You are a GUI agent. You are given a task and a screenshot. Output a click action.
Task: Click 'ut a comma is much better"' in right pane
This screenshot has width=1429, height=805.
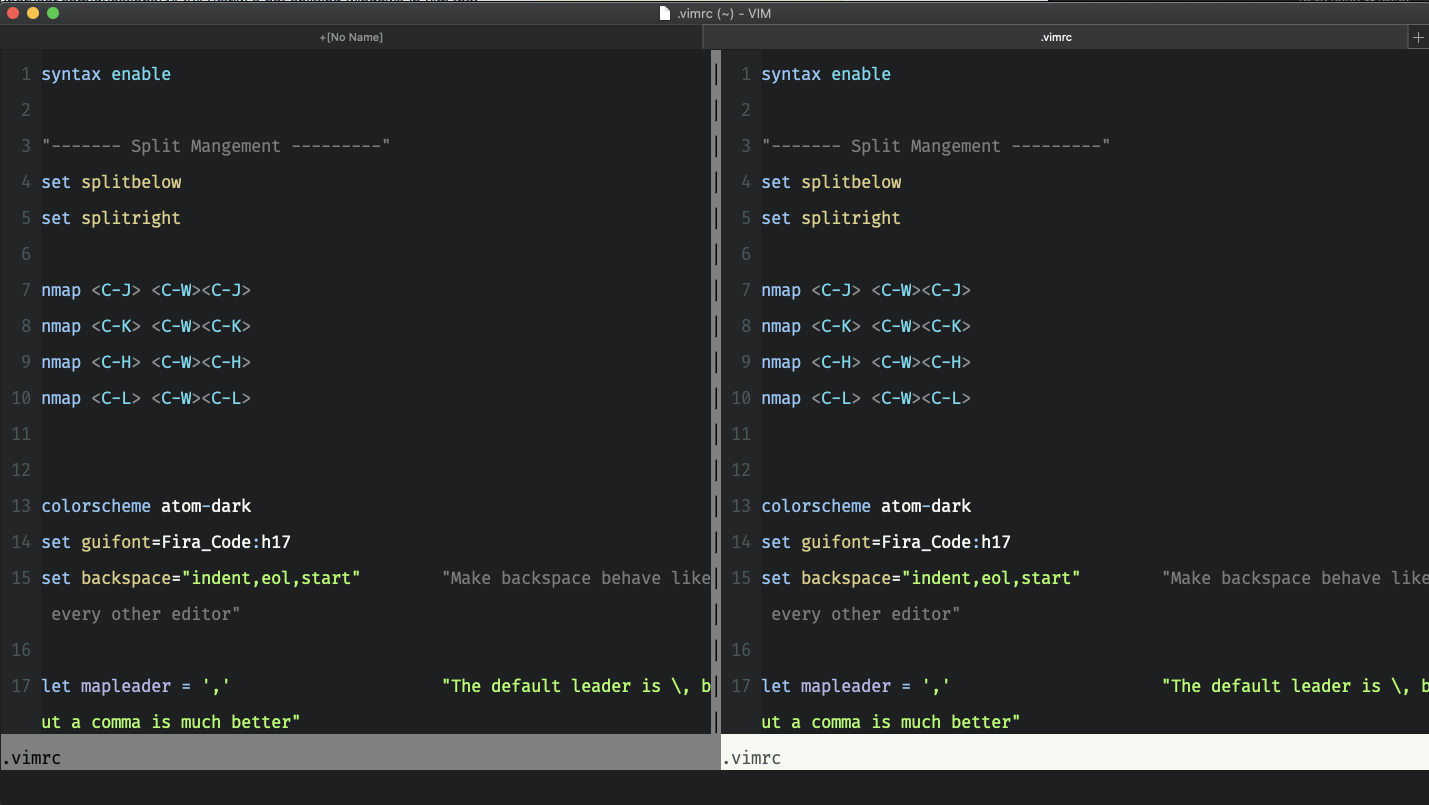coord(891,722)
